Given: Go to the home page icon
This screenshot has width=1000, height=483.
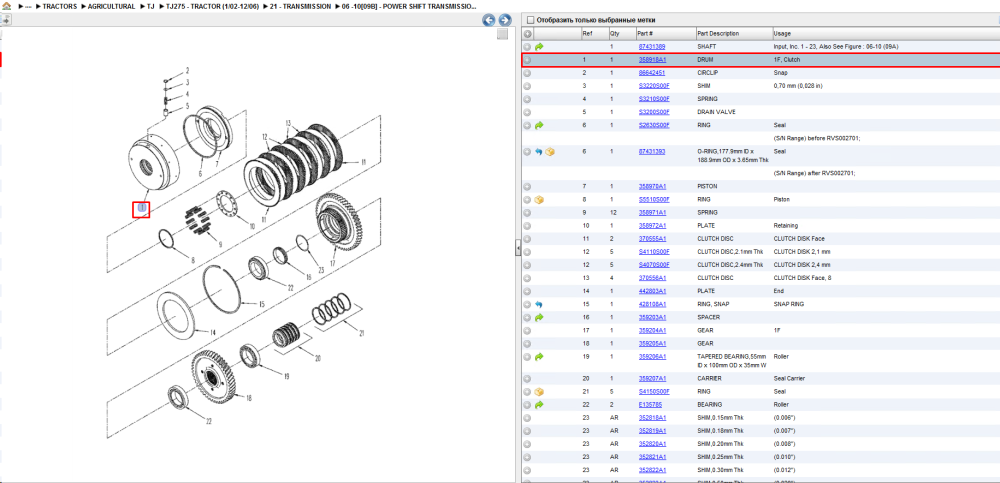Looking at the screenshot, I should (6, 6).
